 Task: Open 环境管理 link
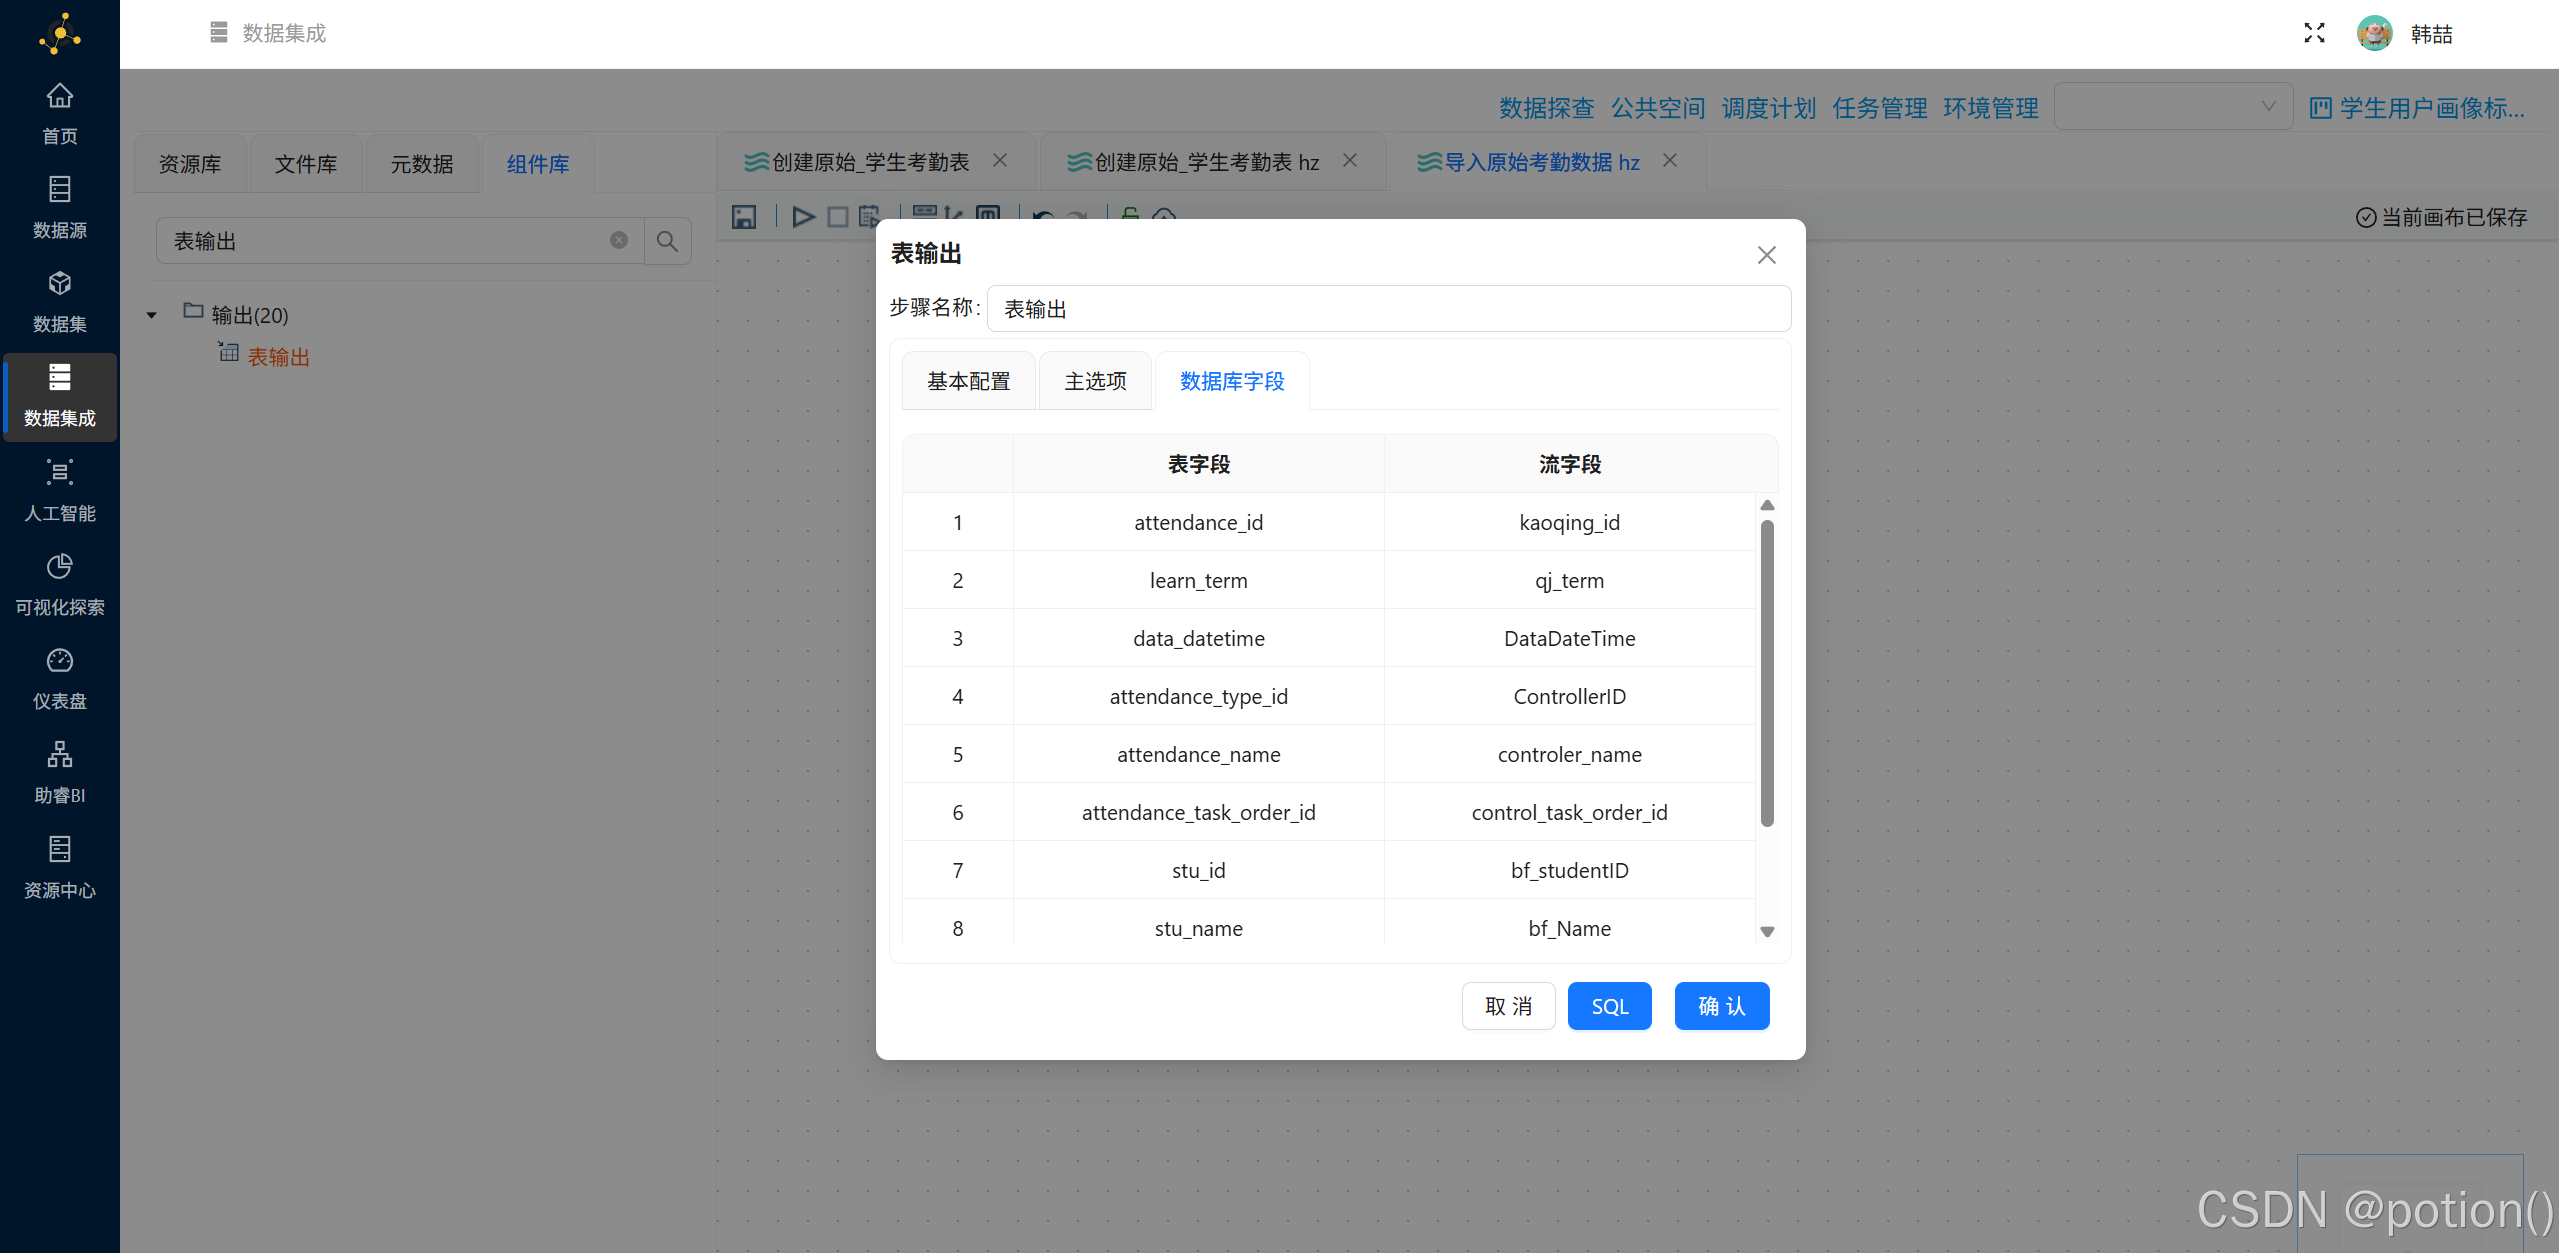pos(1990,108)
